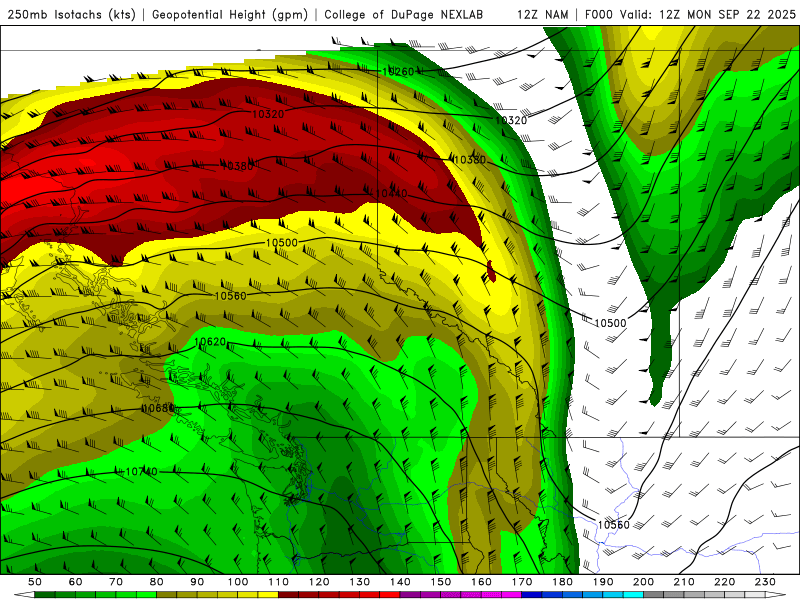Click the 60 kts legend value
The height and width of the screenshot is (600, 800).
(76, 582)
